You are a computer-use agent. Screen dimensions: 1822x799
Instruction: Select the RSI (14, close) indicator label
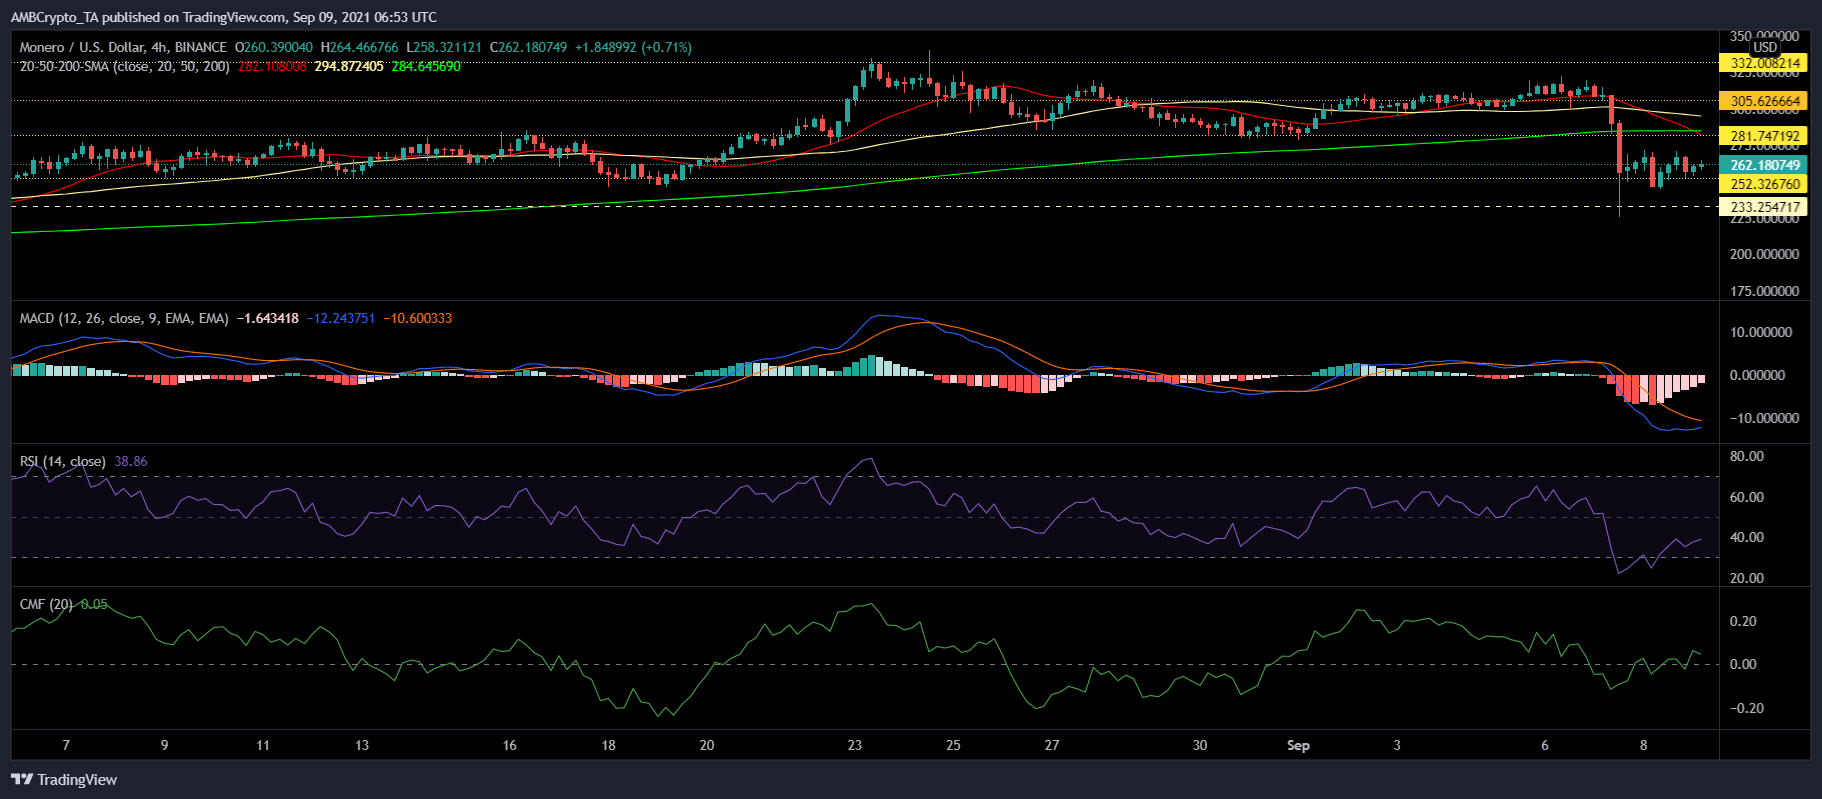point(63,461)
